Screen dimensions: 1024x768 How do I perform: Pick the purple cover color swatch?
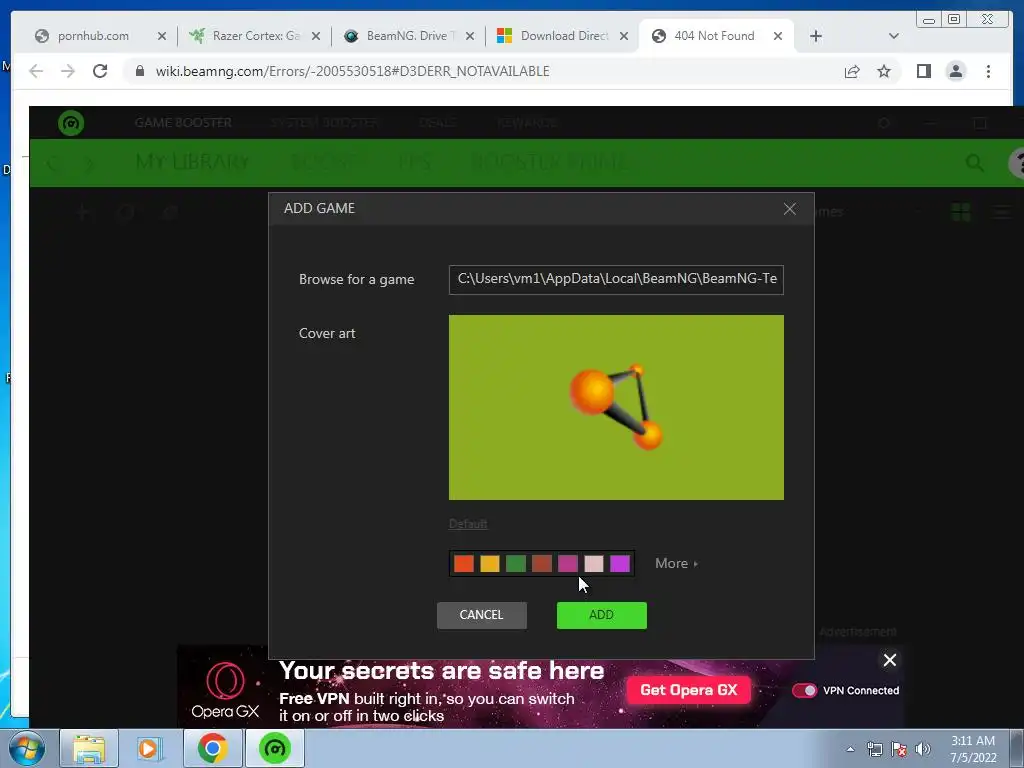tap(620, 564)
